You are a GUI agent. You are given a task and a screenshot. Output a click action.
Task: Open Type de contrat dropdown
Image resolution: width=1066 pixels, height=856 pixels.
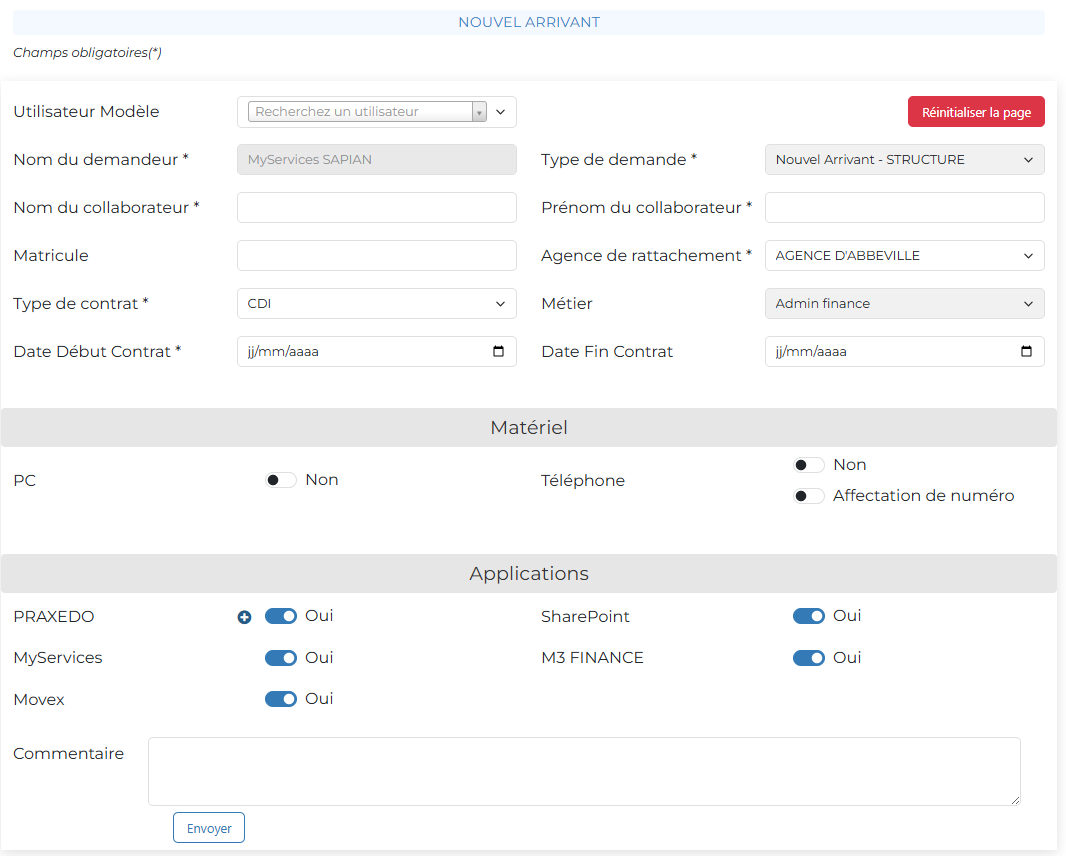point(377,304)
